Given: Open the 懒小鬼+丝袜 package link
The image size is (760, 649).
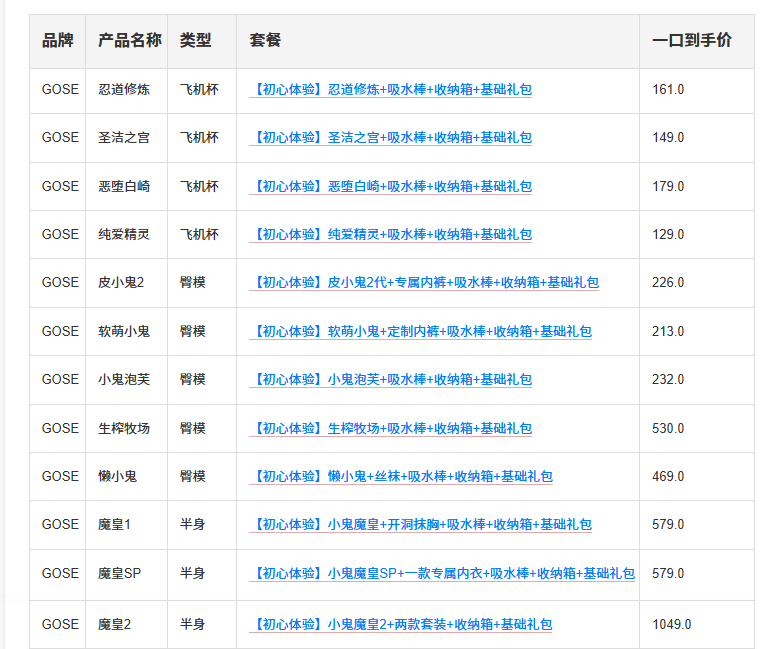Looking at the screenshot, I should (x=401, y=476).
